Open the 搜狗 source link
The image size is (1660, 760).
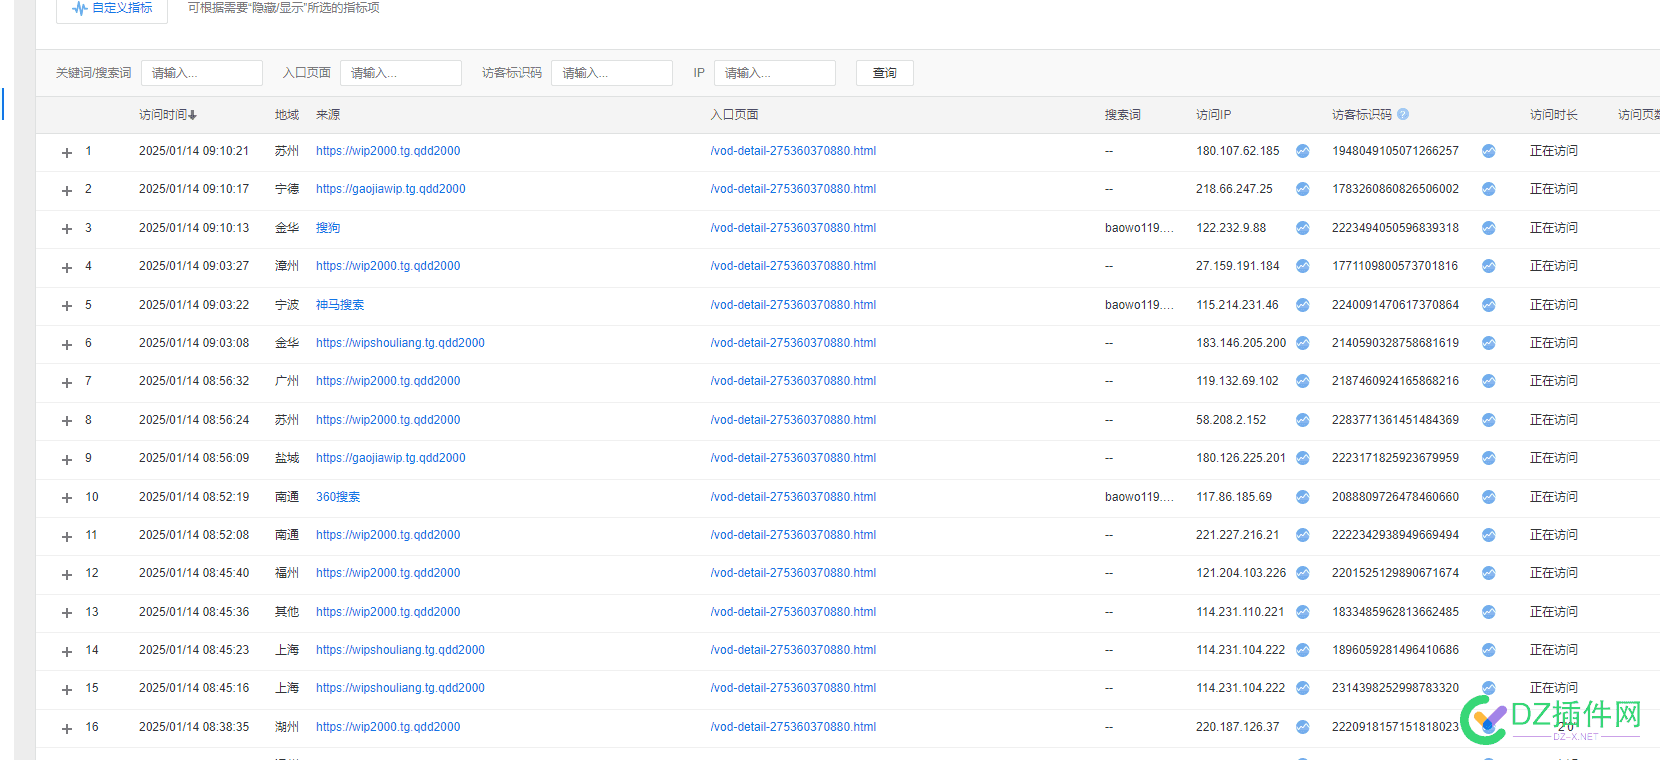coord(328,228)
